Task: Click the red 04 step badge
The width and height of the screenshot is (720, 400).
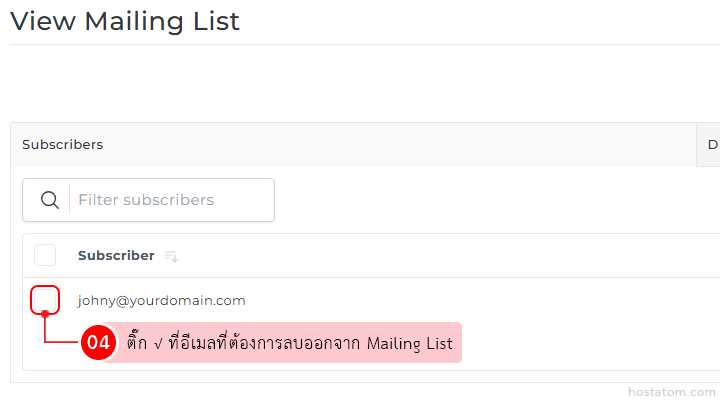Action: (x=98, y=343)
